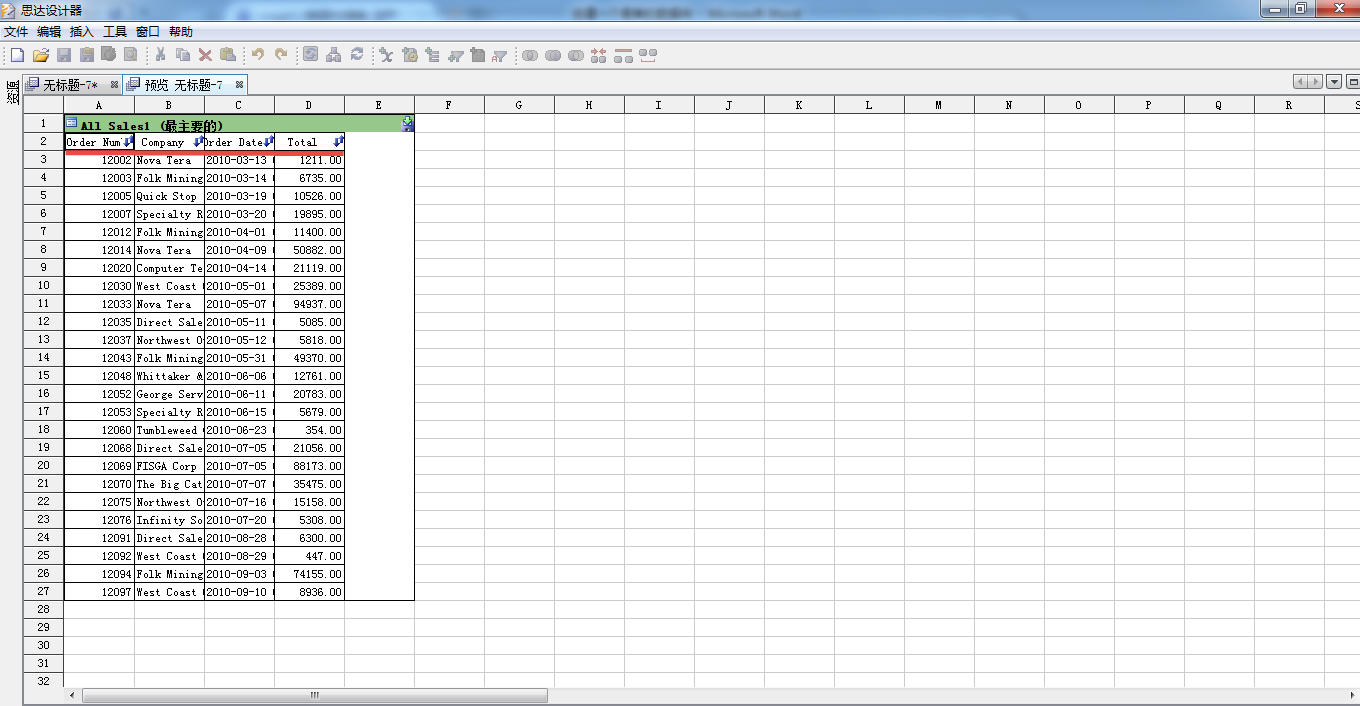Click the hierarchy structure toolbar icon
Screen dimensions: 1360x706
coord(333,55)
